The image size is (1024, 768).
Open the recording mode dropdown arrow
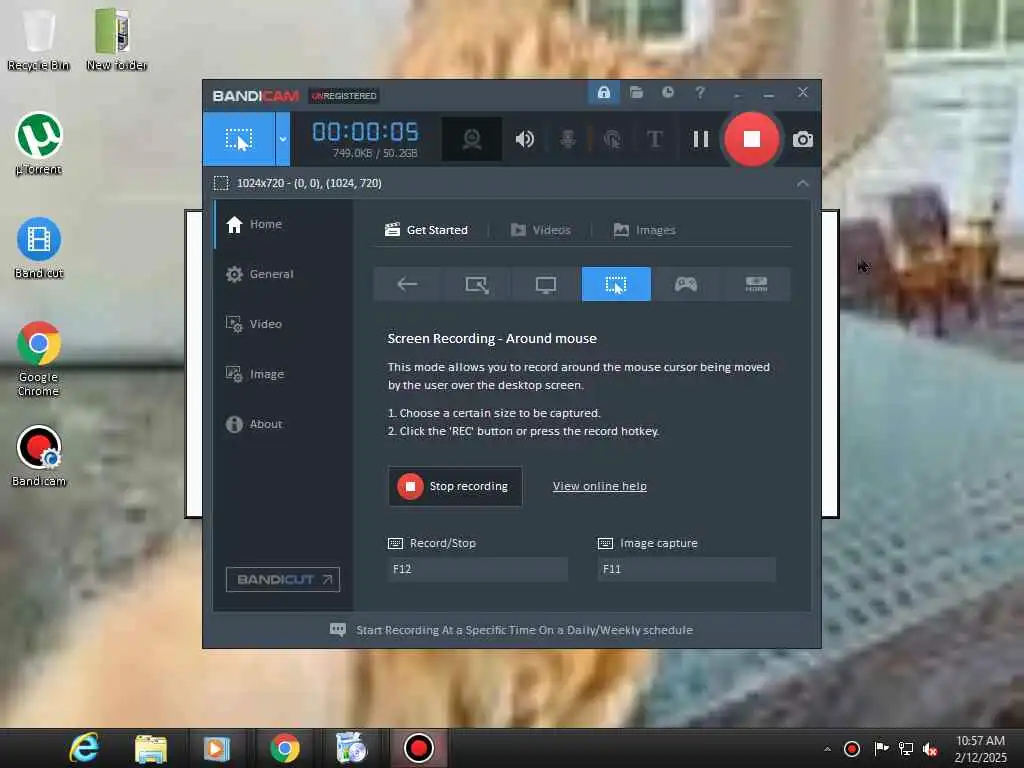(282, 139)
